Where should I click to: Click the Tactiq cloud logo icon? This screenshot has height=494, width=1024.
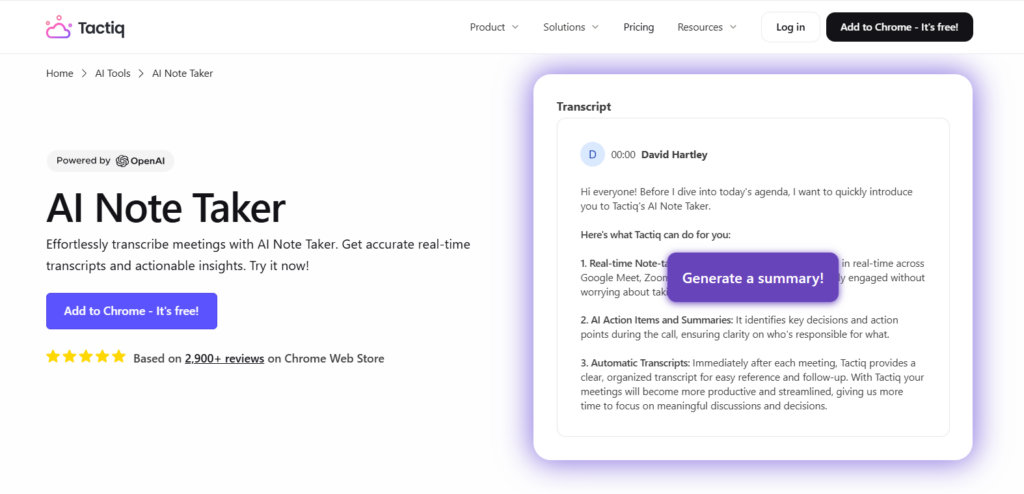coord(58,27)
